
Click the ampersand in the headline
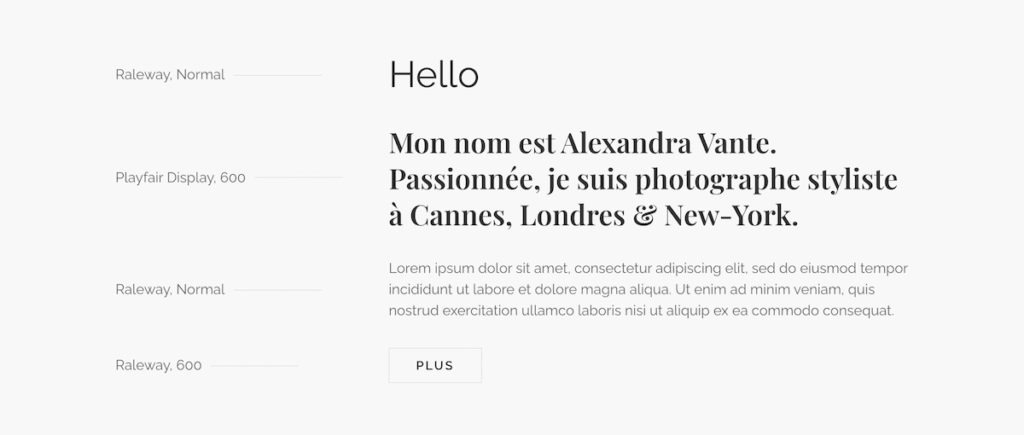(644, 216)
